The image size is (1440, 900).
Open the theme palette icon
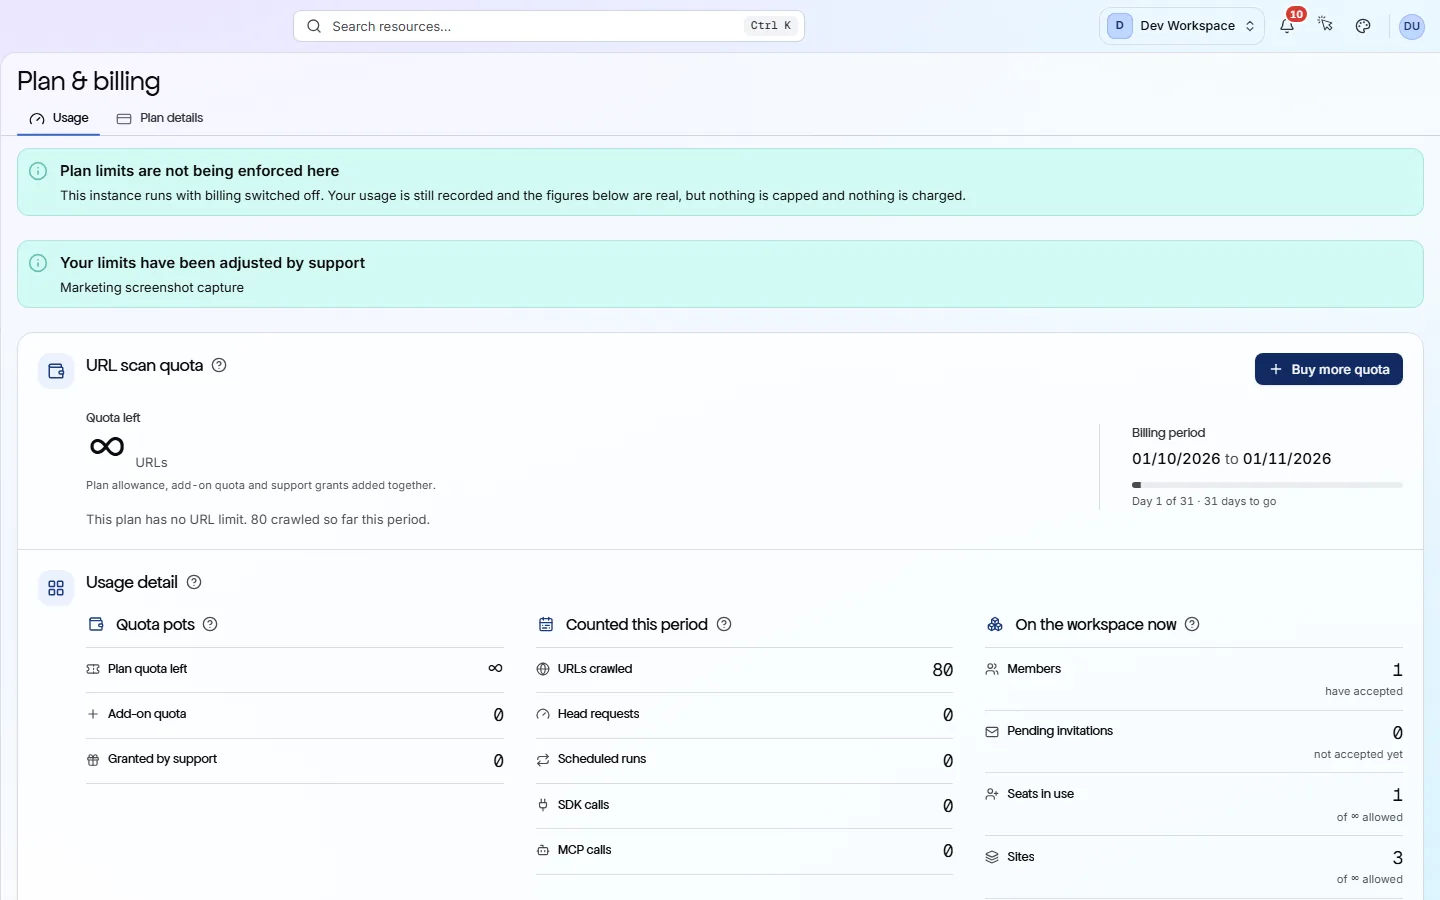[1363, 26]
